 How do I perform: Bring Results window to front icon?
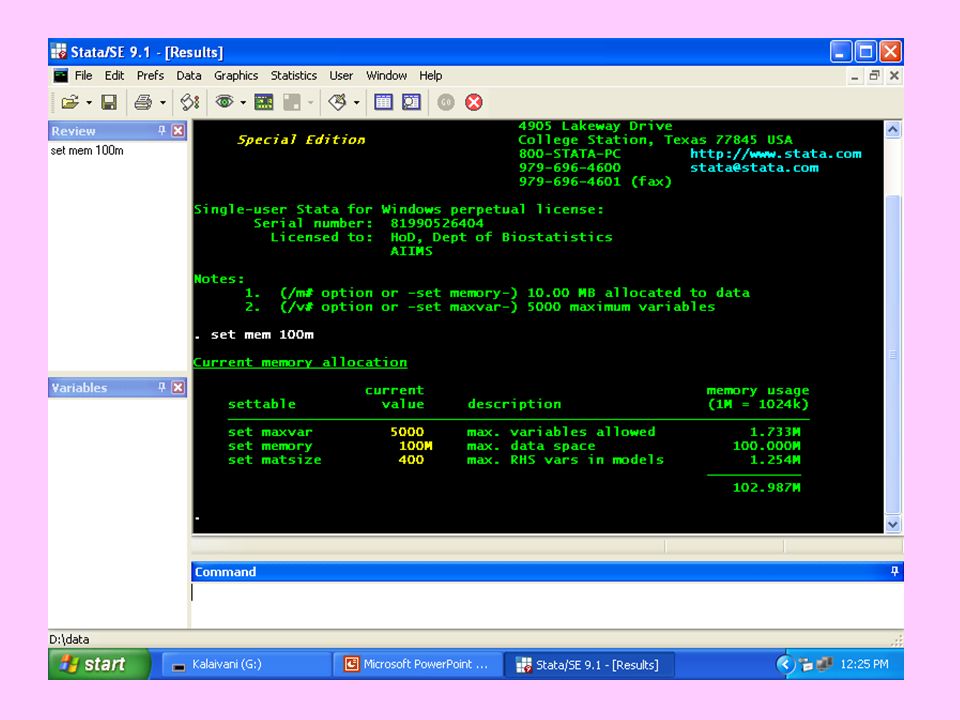[x=264, y=102]
